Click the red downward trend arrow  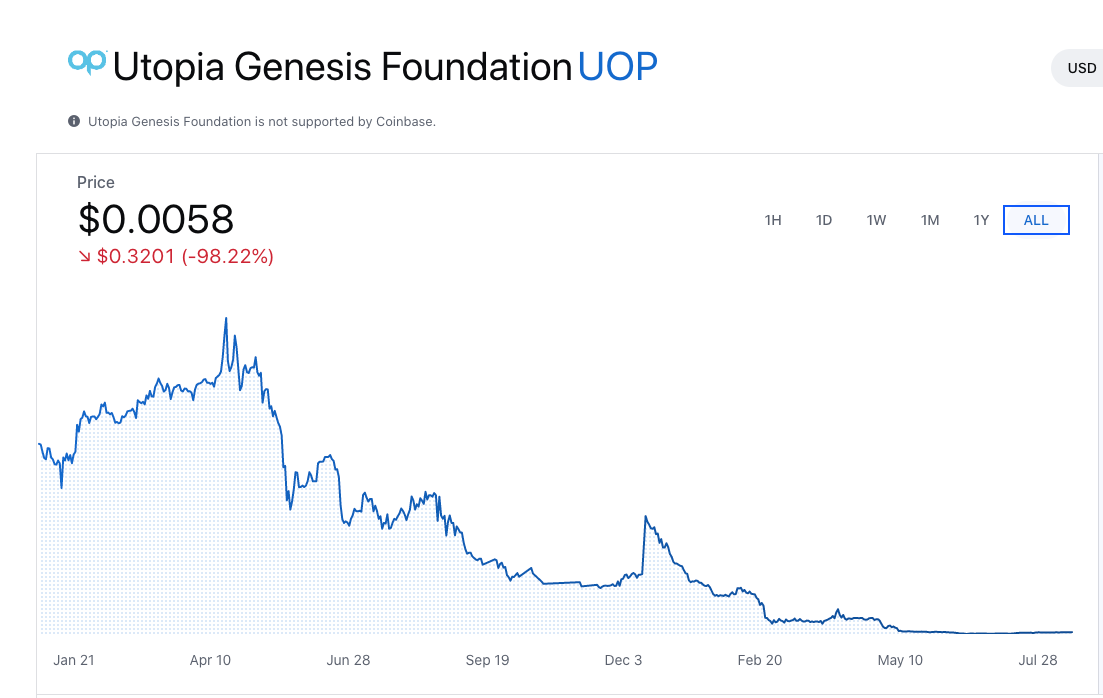pos(85,257)
